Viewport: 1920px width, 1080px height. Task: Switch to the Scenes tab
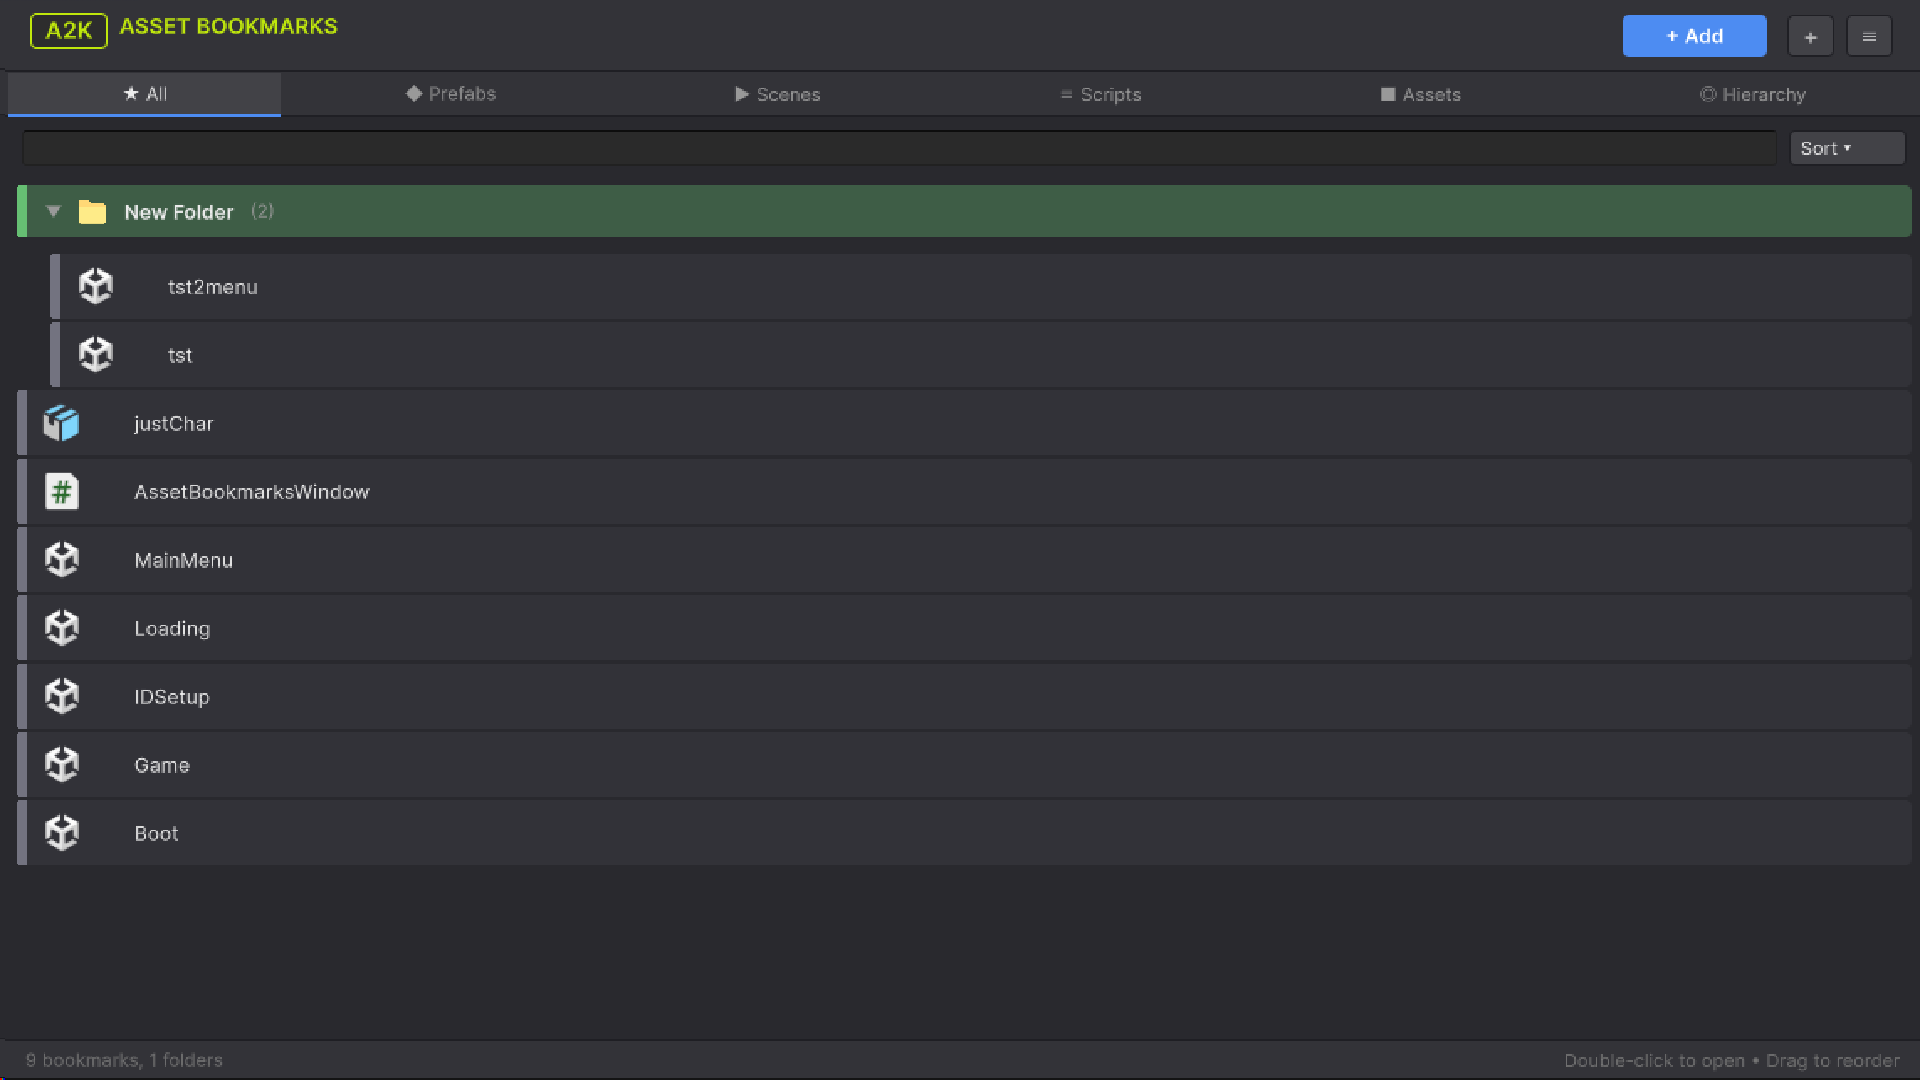[778, 95]
